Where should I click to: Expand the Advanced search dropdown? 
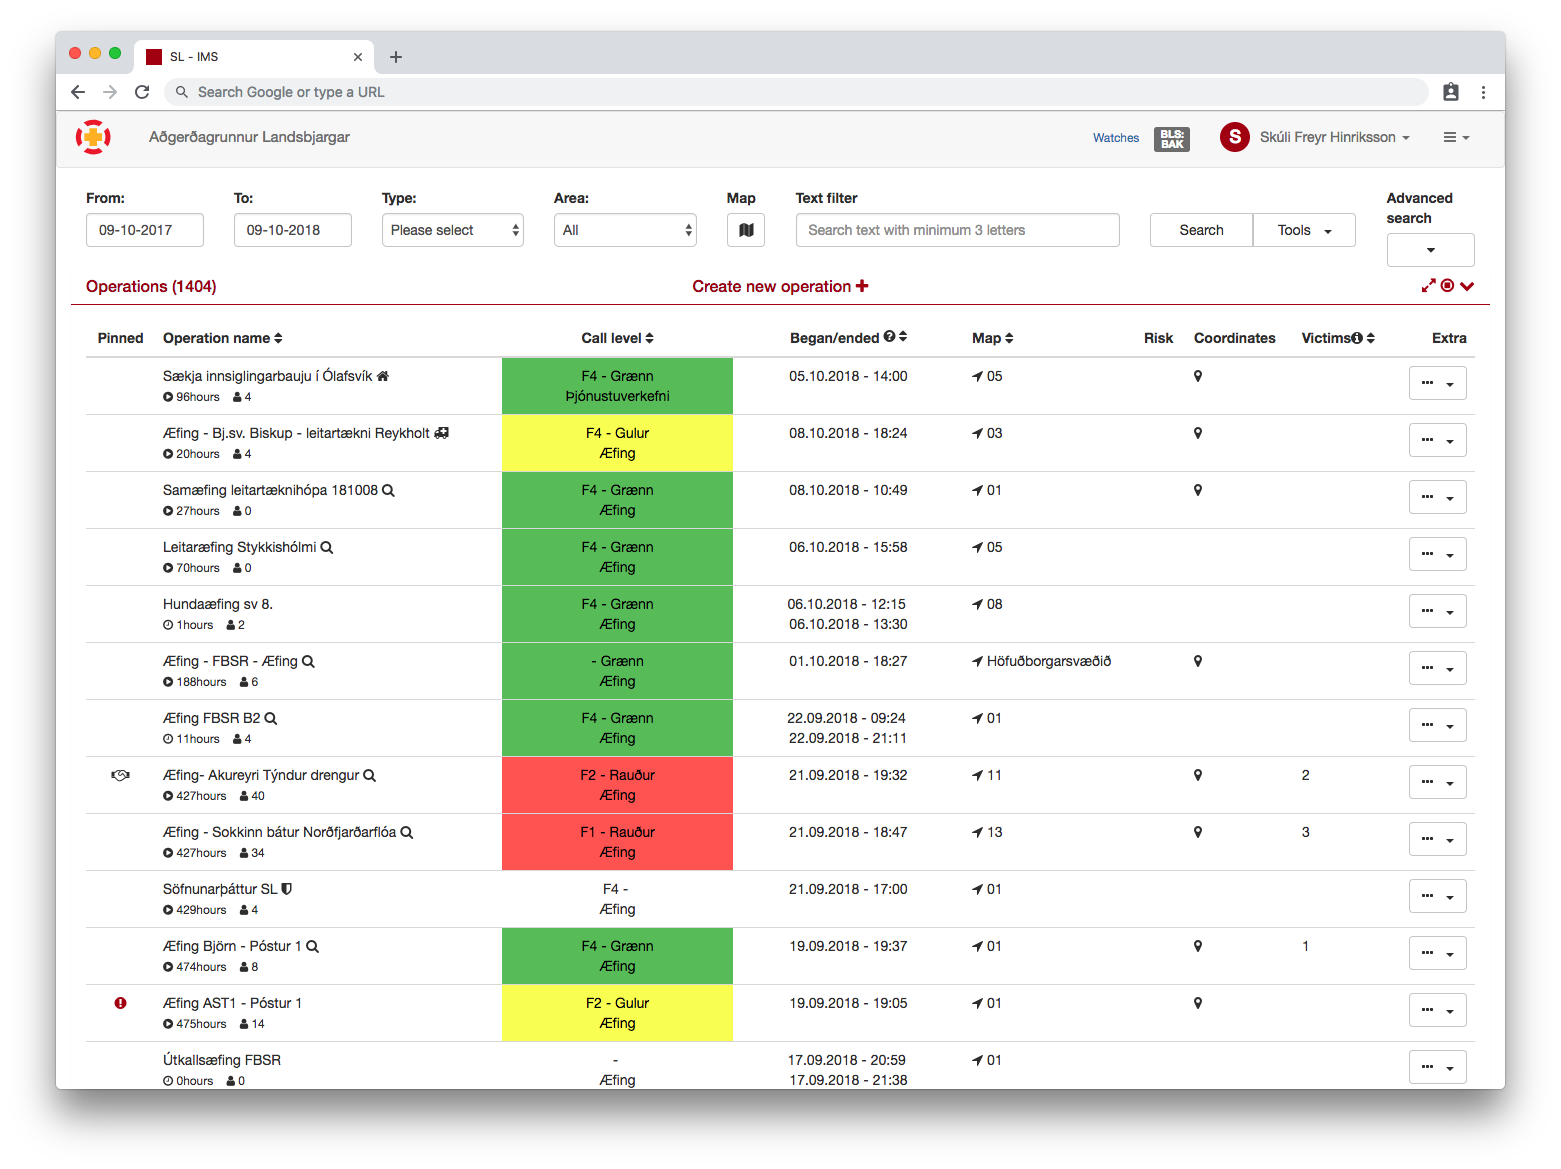point(1430,250)
